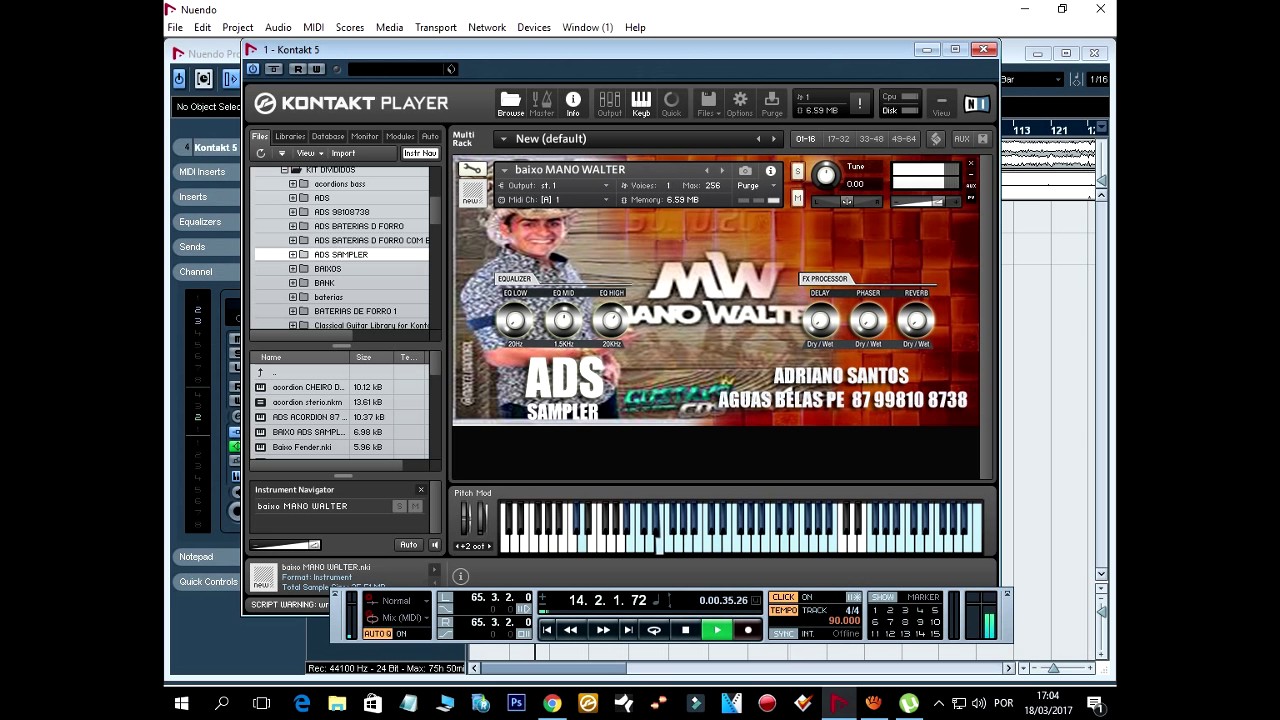Open the Nuendo Transport menu

(x=435, y=27)
